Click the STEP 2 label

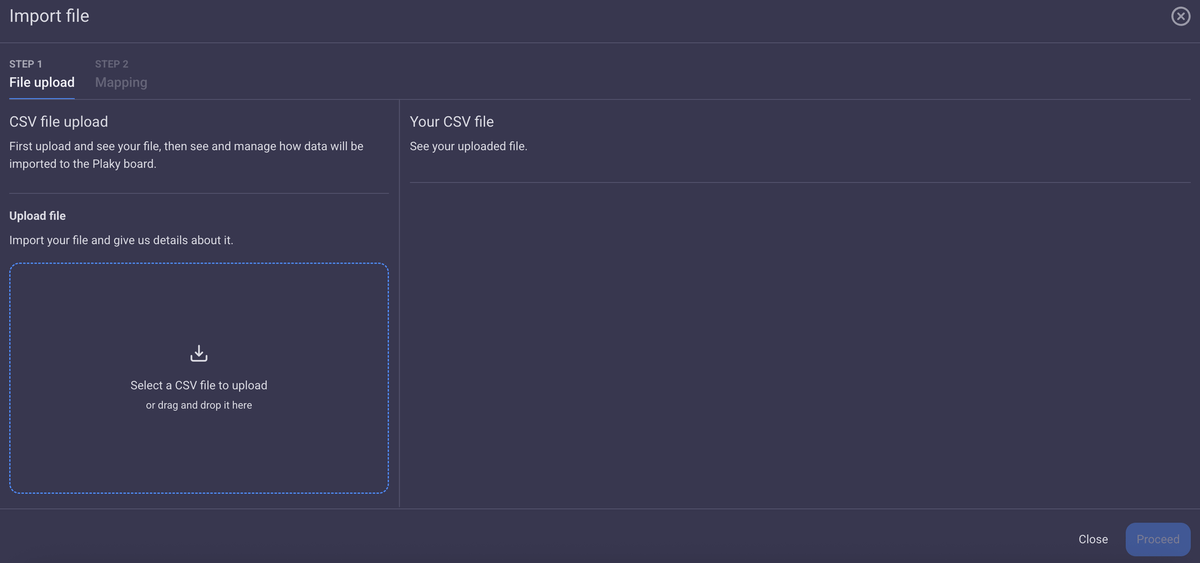(x=112, y=64)
